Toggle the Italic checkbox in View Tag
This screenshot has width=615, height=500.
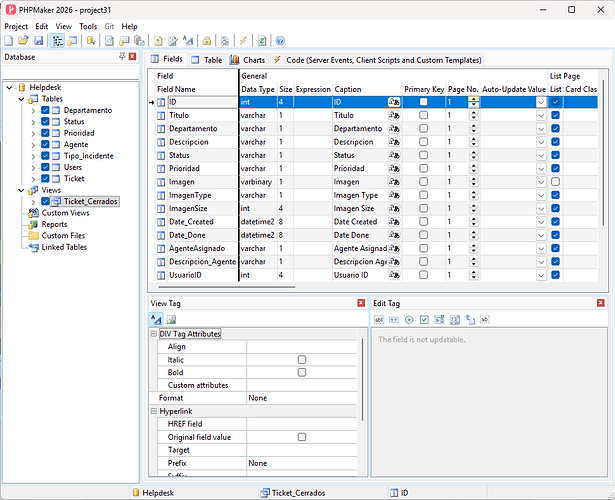[302, 360]
